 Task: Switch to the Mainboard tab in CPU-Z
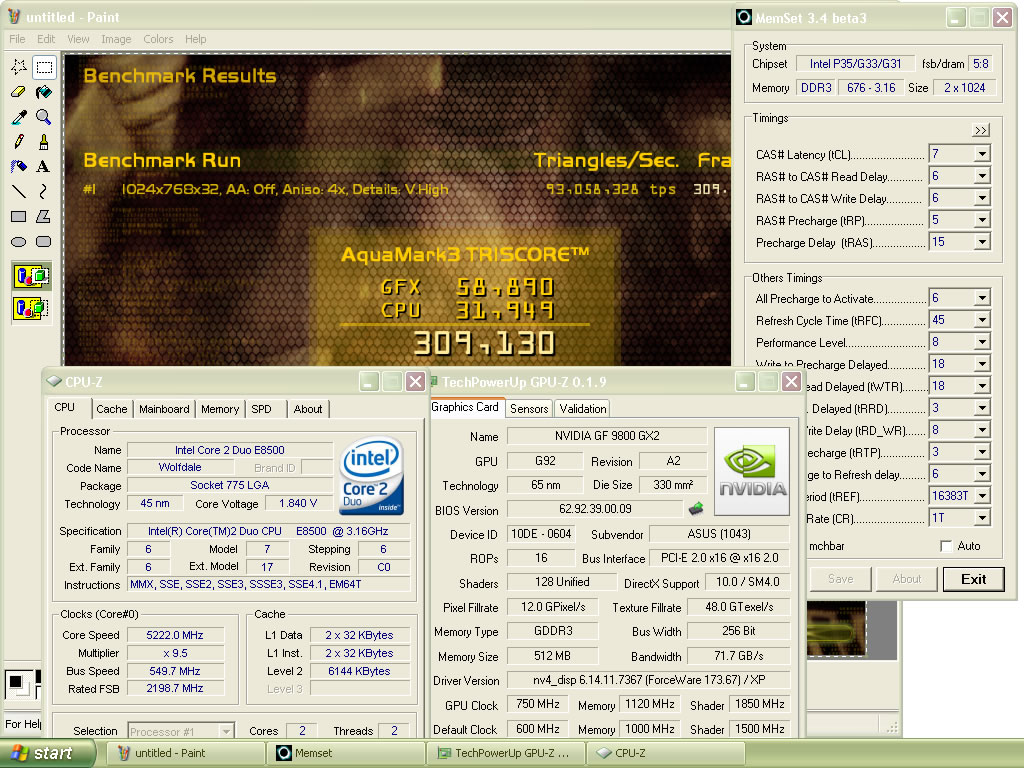[x=164, y=409]
